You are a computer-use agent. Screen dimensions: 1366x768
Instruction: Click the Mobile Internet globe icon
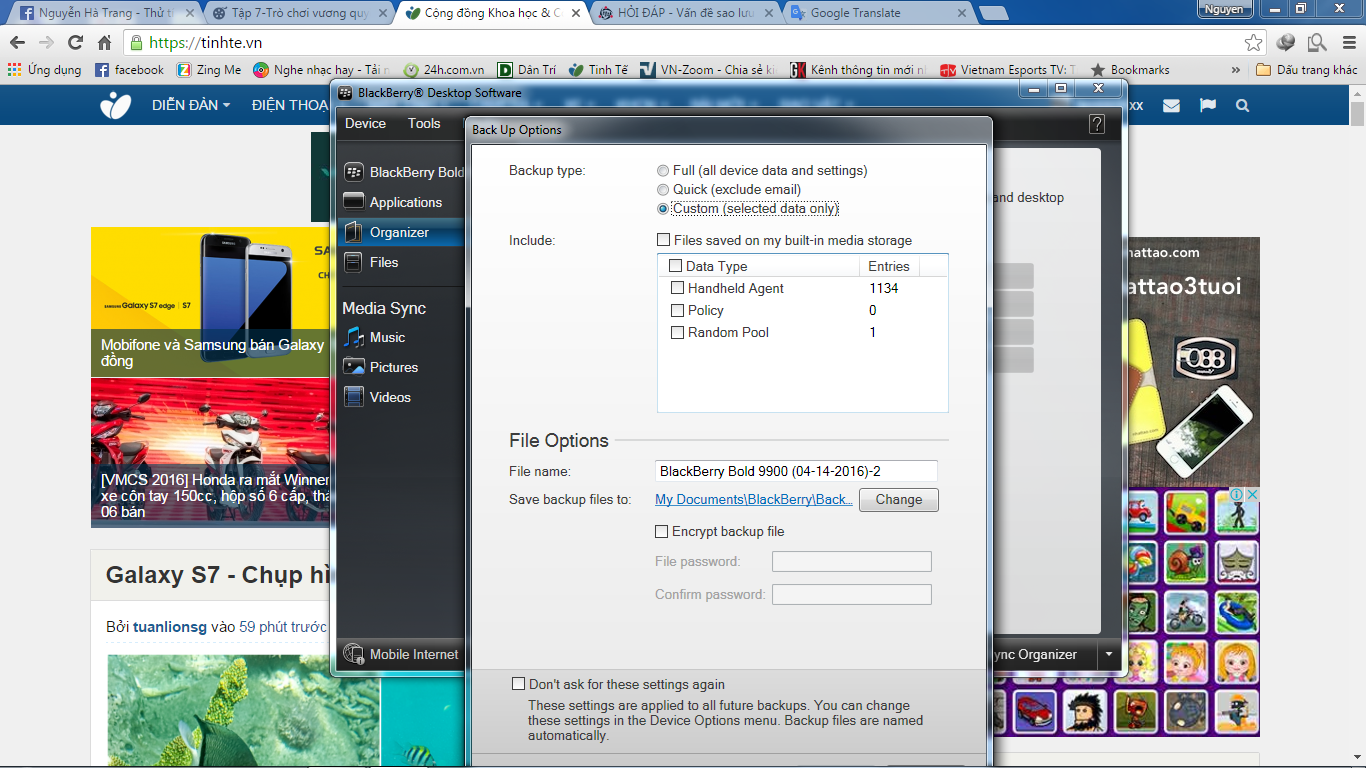tap(353, 654)
